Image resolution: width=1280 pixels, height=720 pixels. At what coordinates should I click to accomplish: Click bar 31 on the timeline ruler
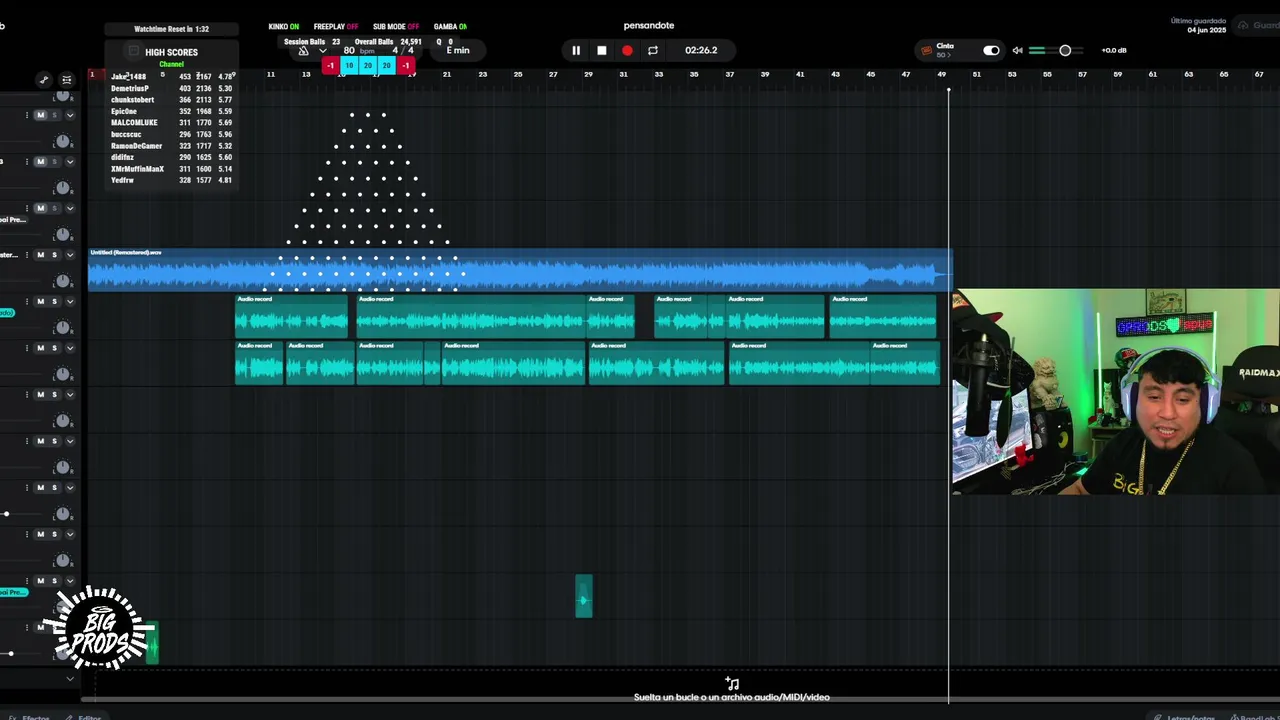623,74
